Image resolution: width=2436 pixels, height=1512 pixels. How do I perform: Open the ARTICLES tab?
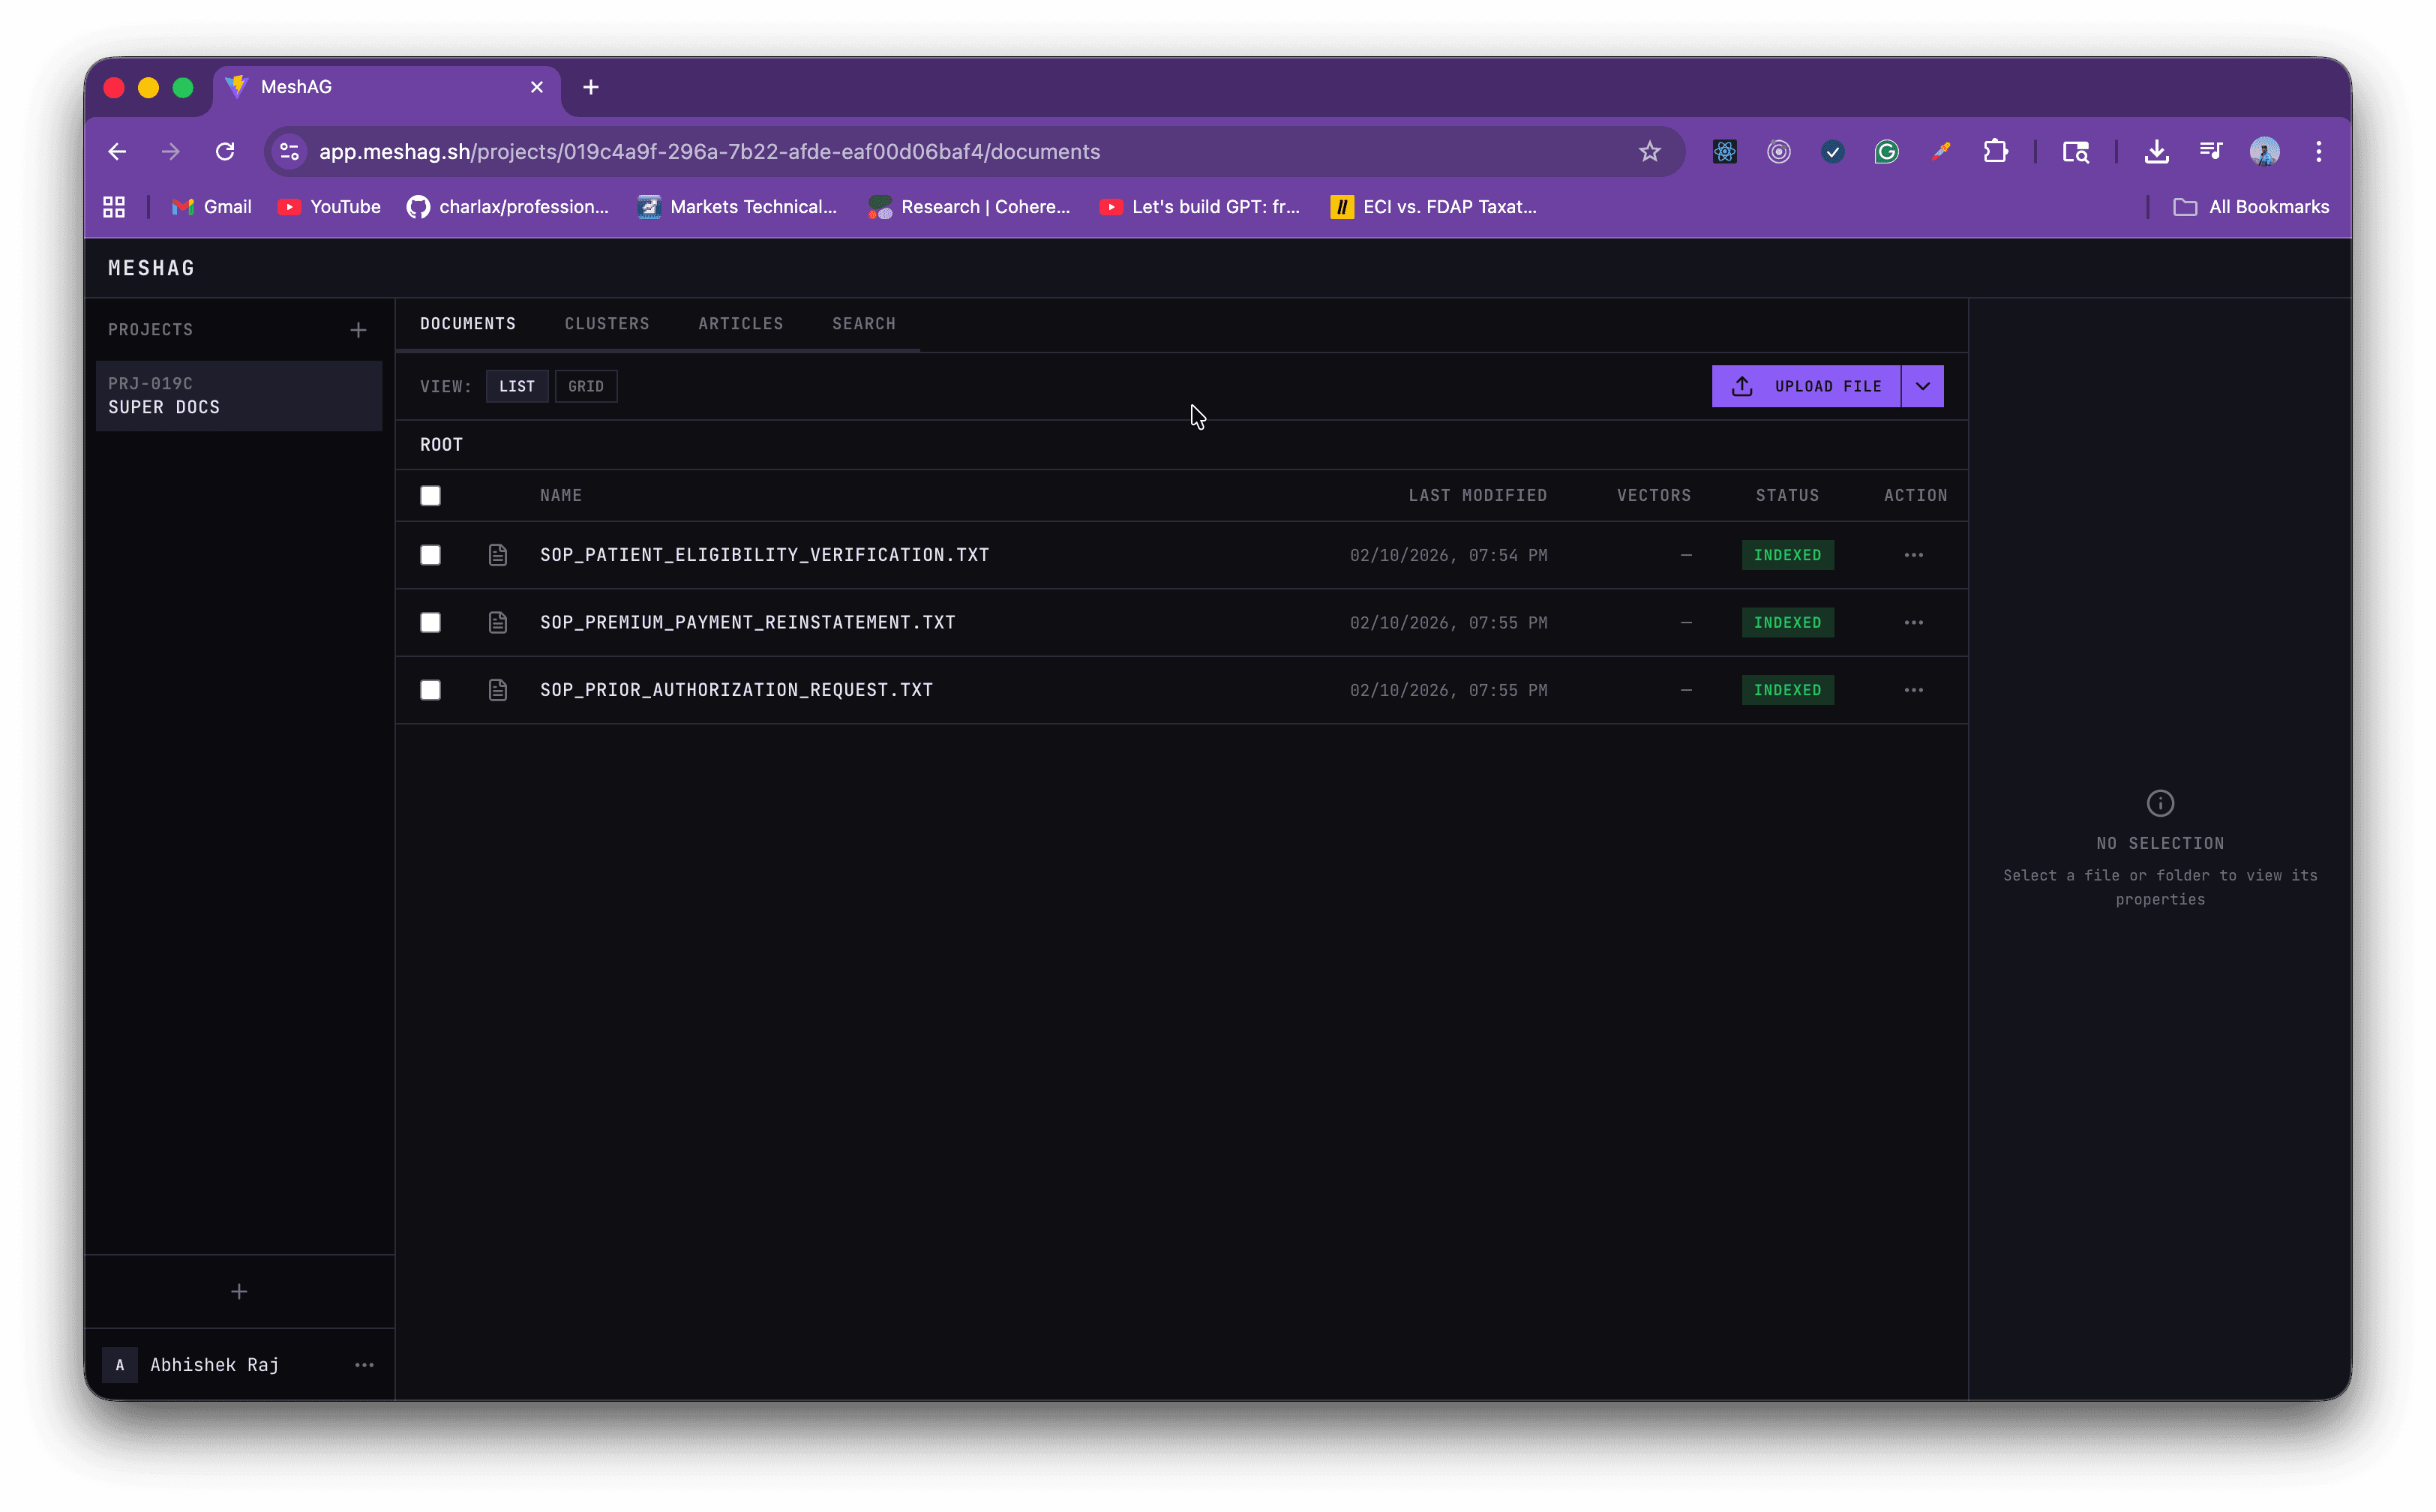pos(740,323)
